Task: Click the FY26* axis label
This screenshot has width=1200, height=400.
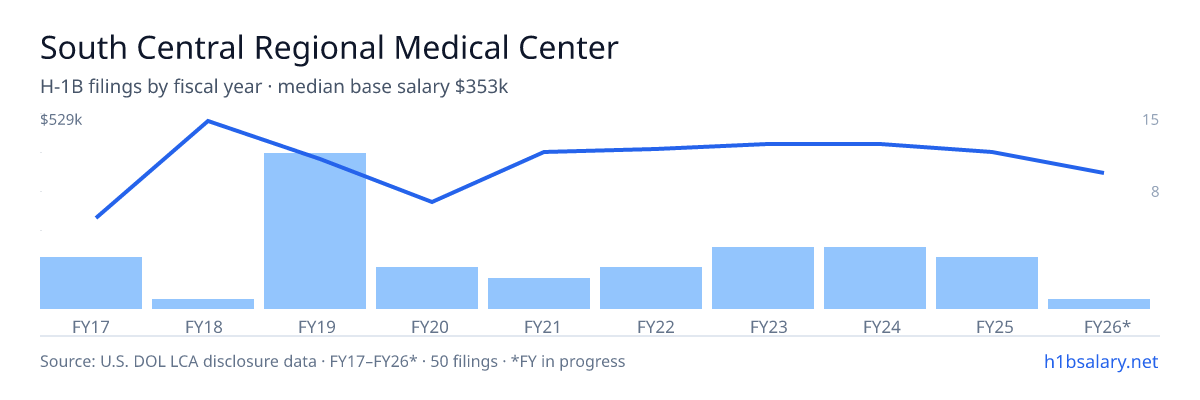Action: pos(1107,327)
